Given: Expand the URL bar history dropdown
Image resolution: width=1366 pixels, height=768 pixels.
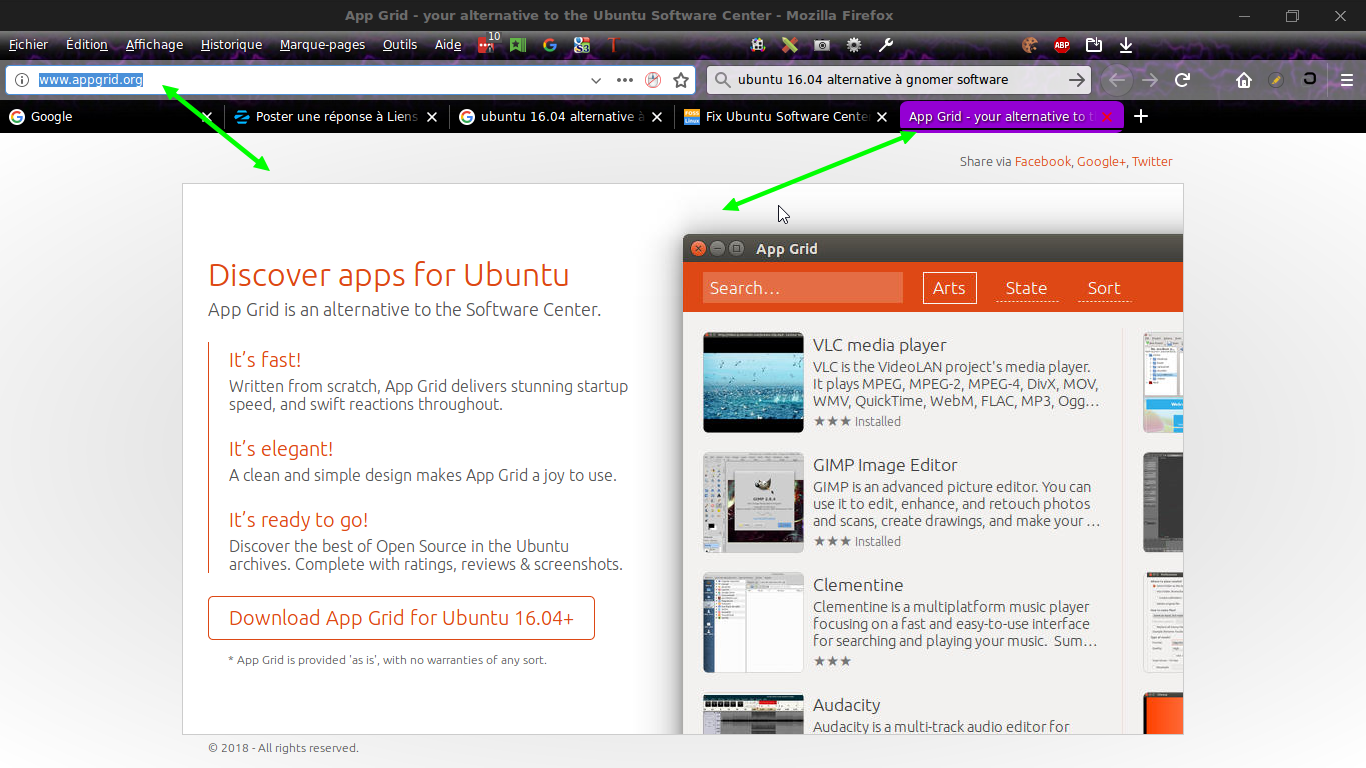Looking at the screenshot, I should (x=596, y=80).
